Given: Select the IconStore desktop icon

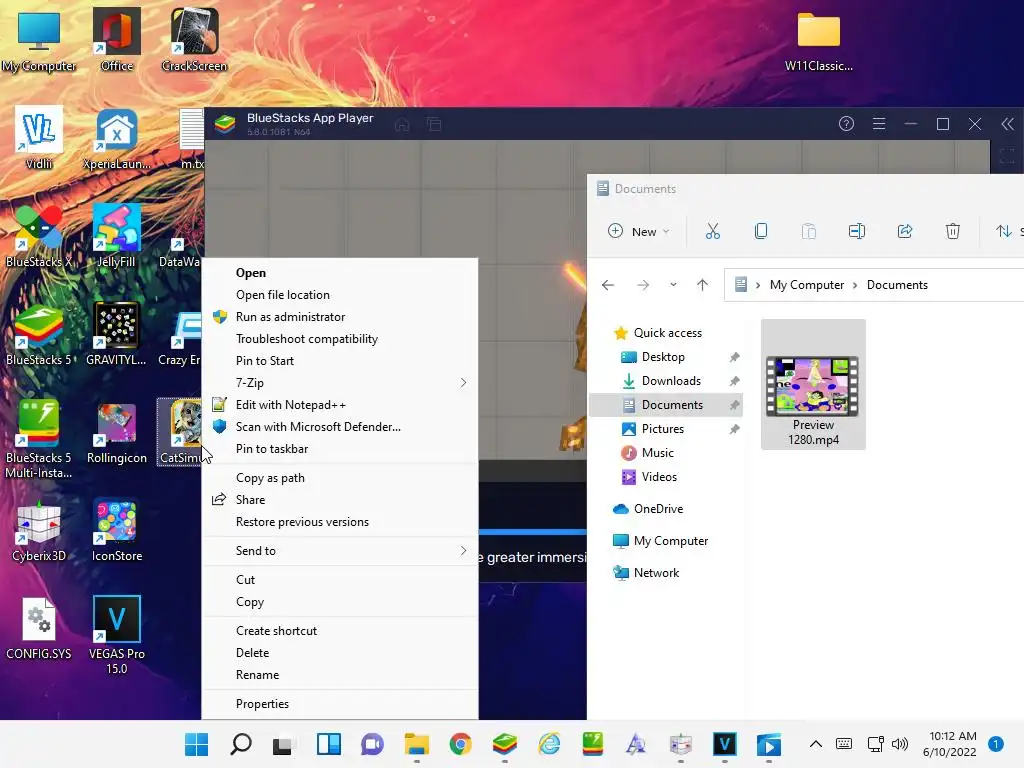Looking at the screenshot, I should click(116, 530).
